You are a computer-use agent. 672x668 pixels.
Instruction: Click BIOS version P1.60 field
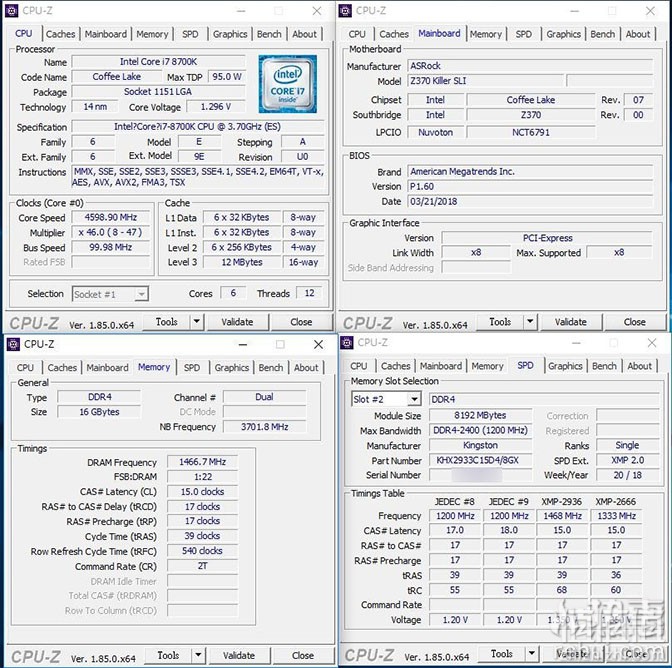(x=530, y=186)
